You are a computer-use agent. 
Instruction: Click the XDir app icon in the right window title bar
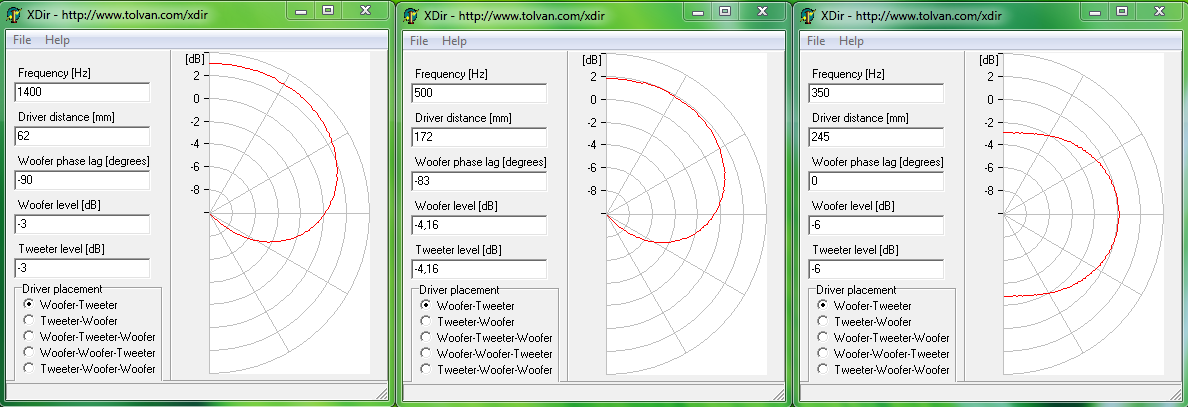tap(808, 16)
